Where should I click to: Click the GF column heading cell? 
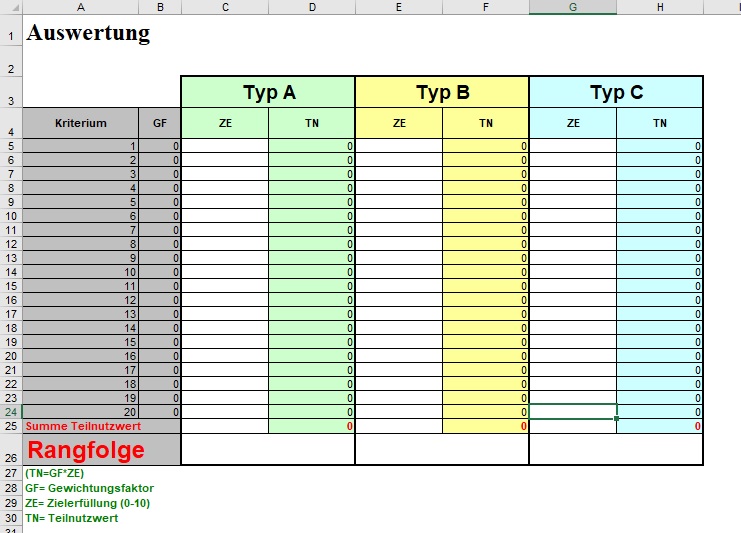tap(160, 123)
